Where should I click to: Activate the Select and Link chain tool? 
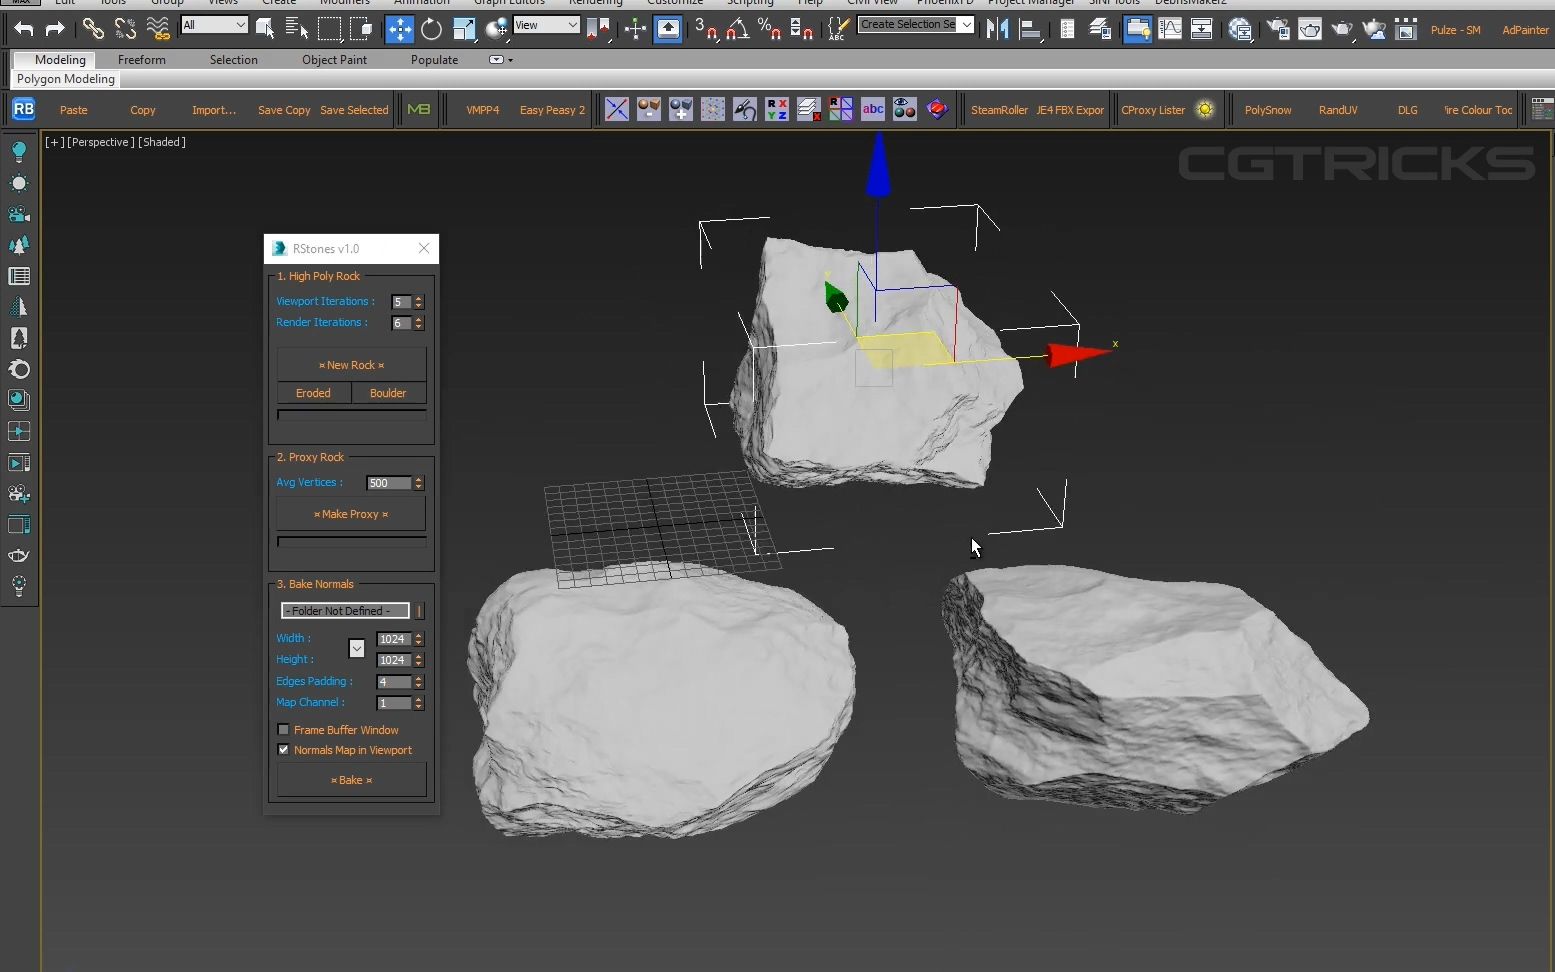coord(93,29)
